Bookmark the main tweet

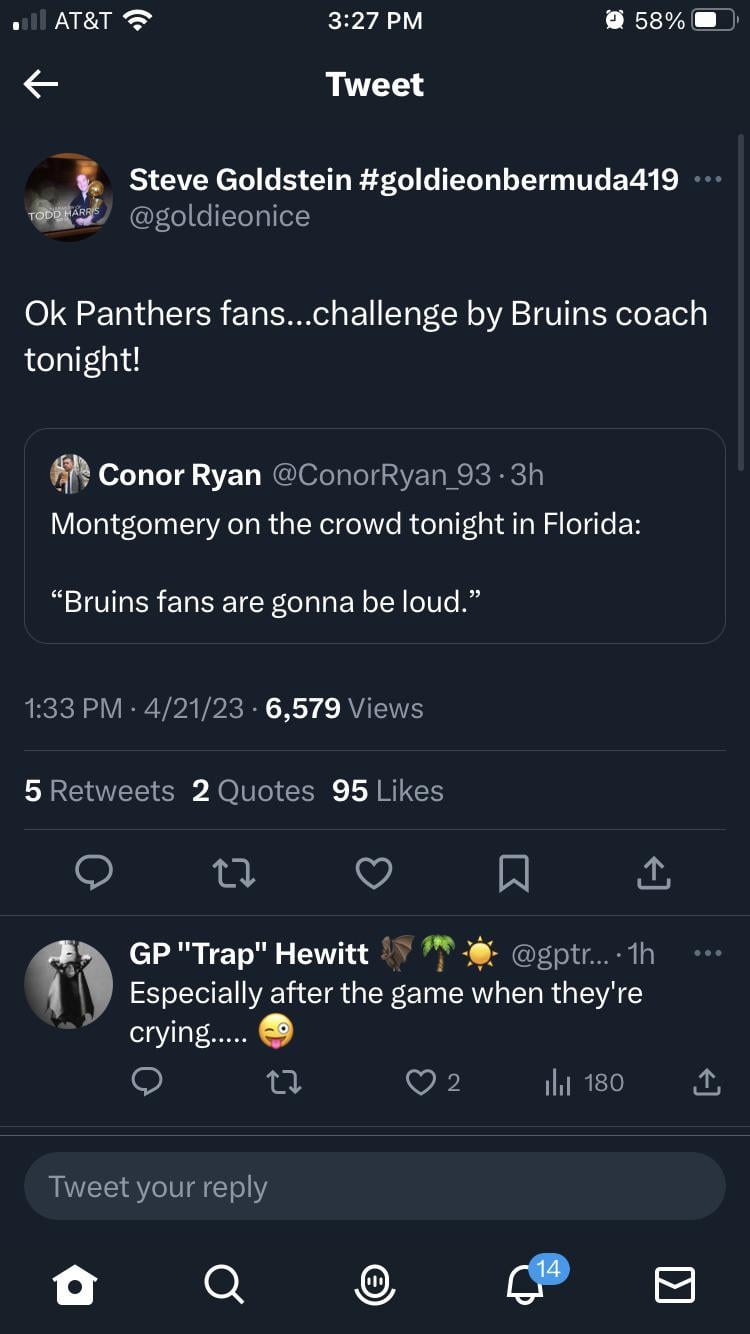pyautogui.click(x=513, y=873)
